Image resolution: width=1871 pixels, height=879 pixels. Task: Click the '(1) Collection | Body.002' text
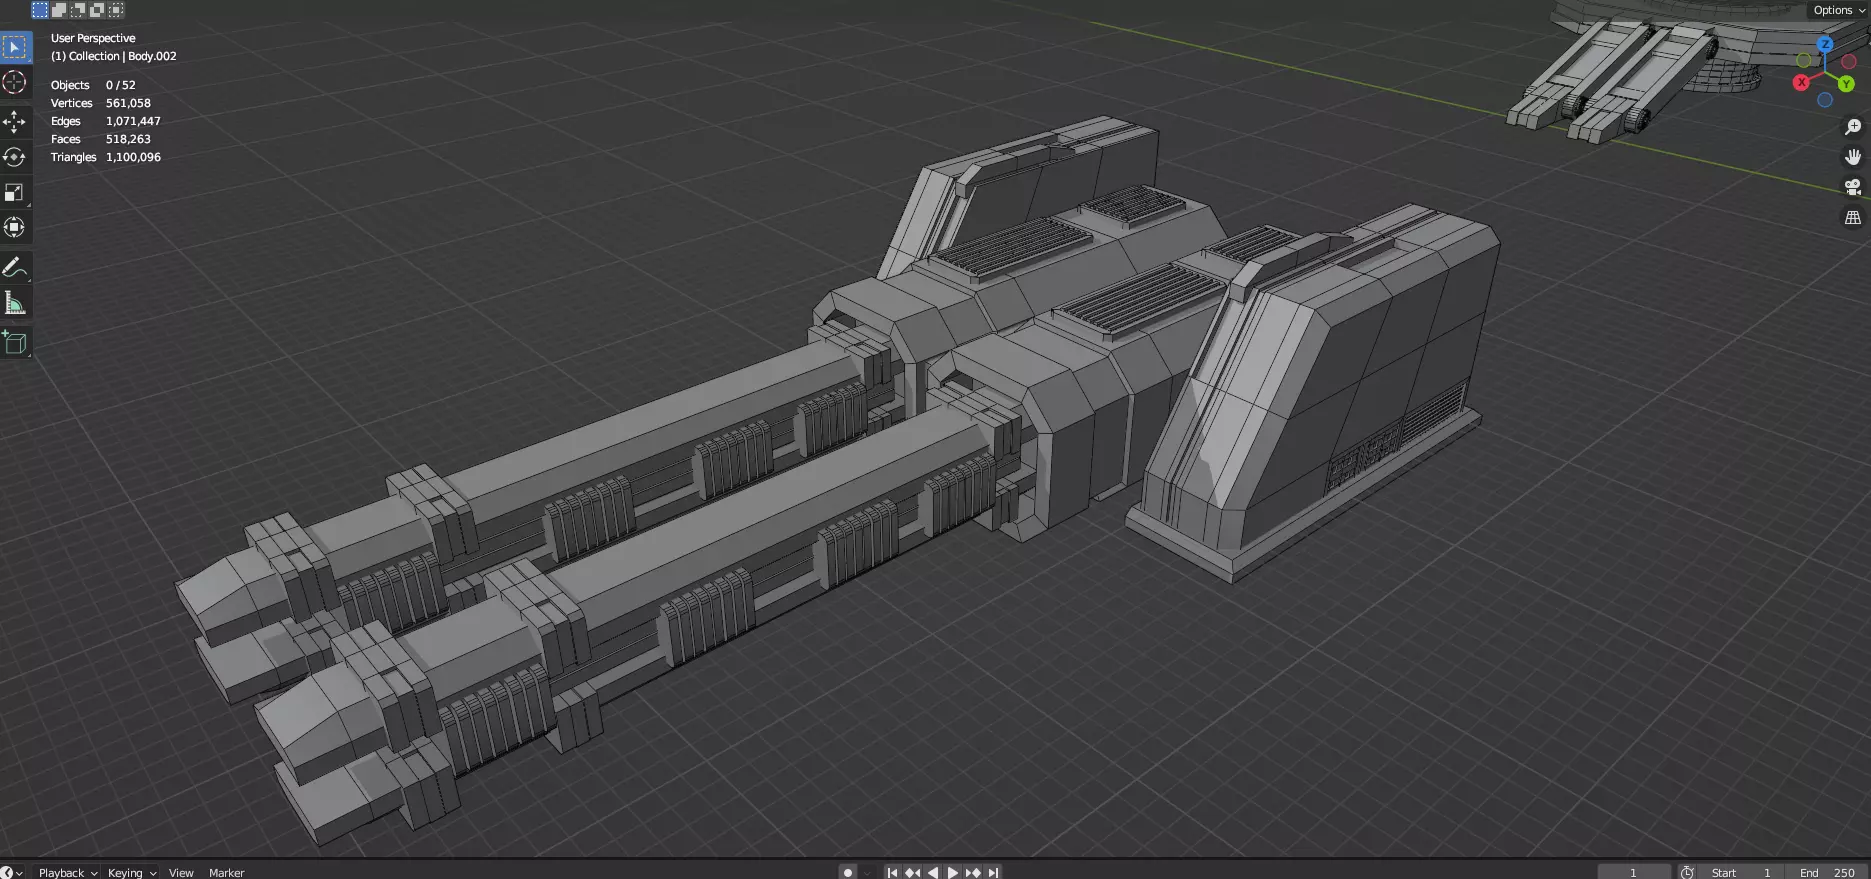coord(113,56)
